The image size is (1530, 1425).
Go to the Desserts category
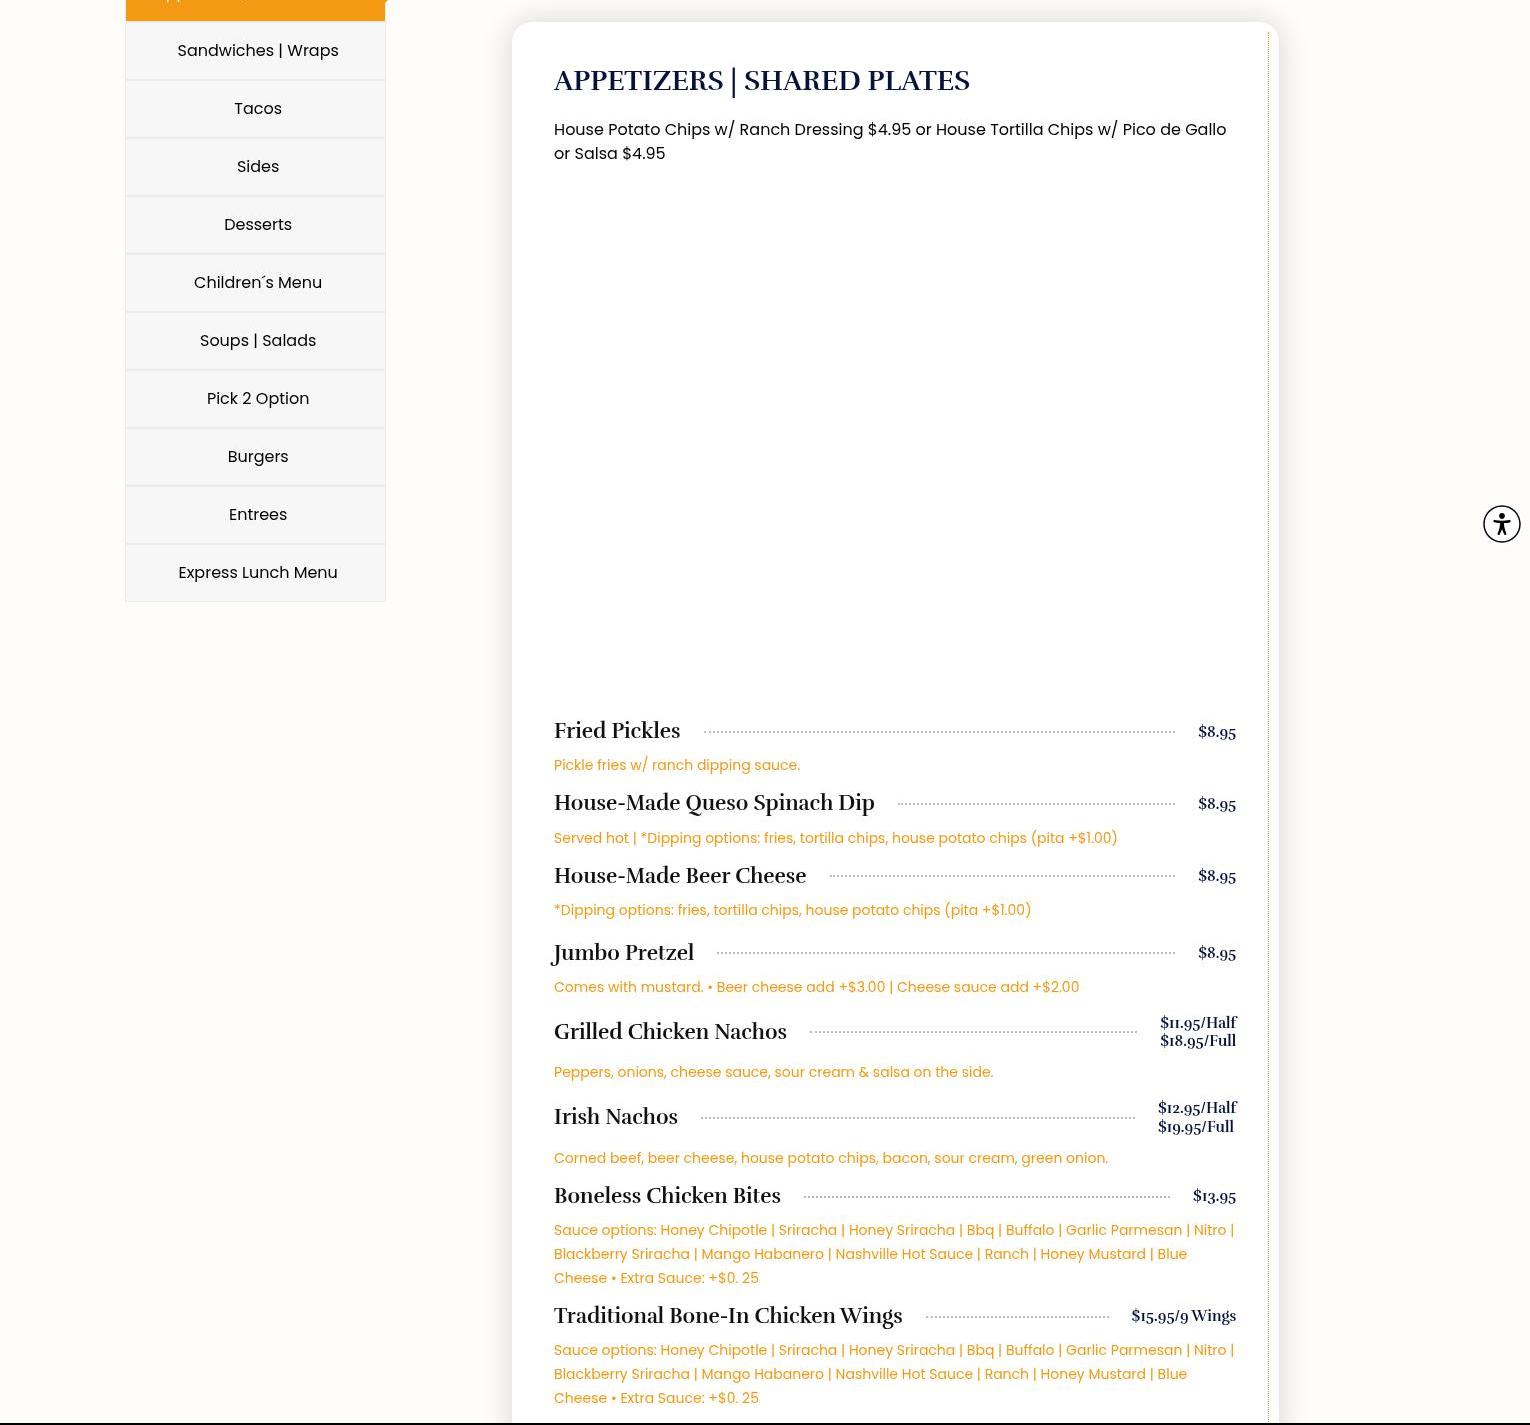pos(257,225)
